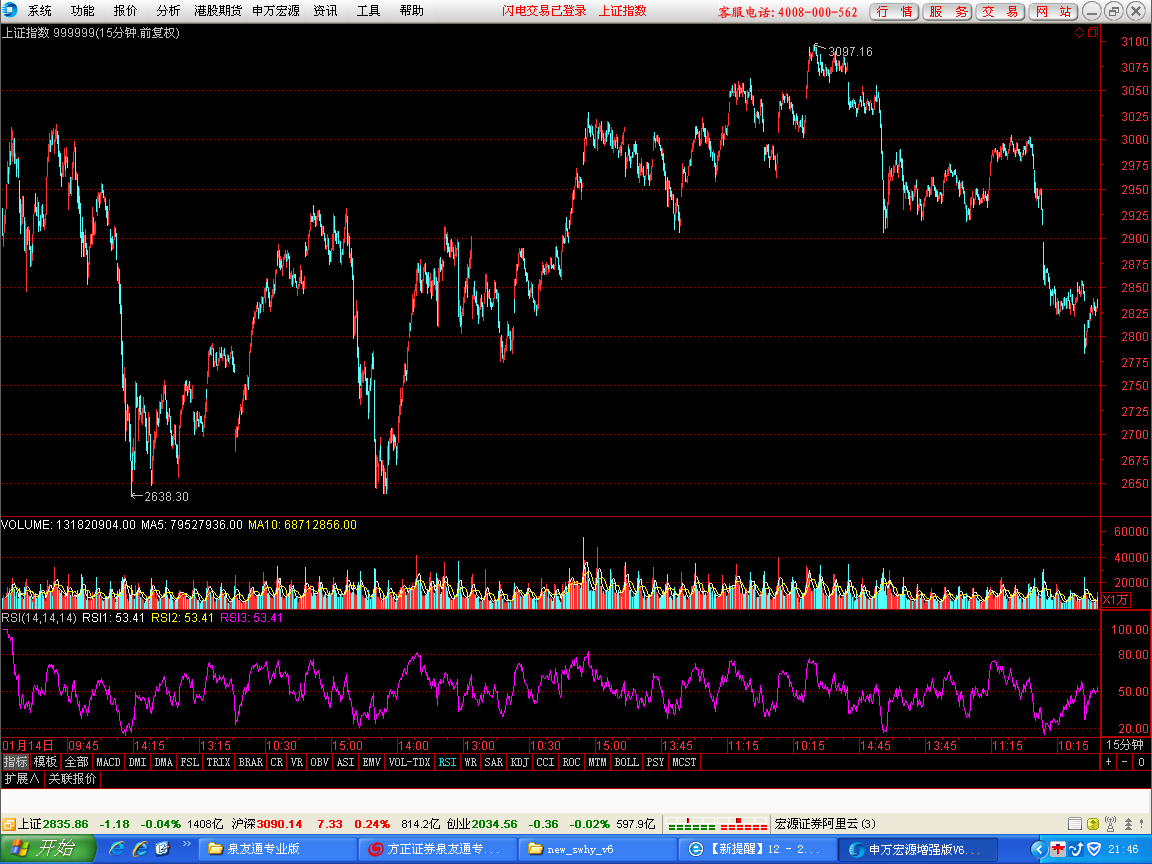Click the blue arrow tray icon

click(x=1076, y=849)
